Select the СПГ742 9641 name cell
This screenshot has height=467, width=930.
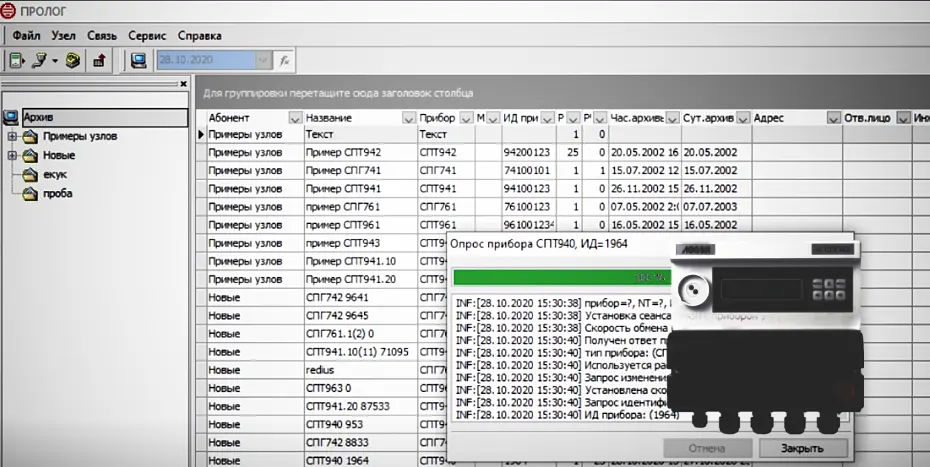coord(361,297)
